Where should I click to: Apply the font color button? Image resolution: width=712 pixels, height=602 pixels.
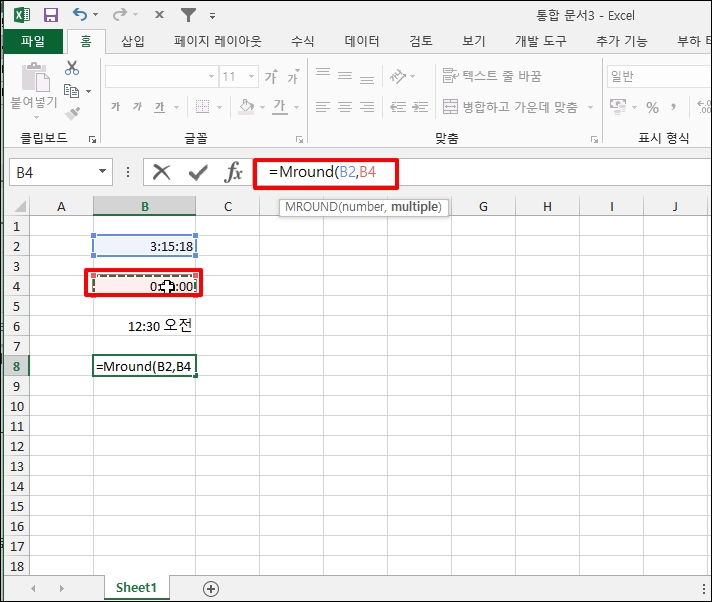280,107
